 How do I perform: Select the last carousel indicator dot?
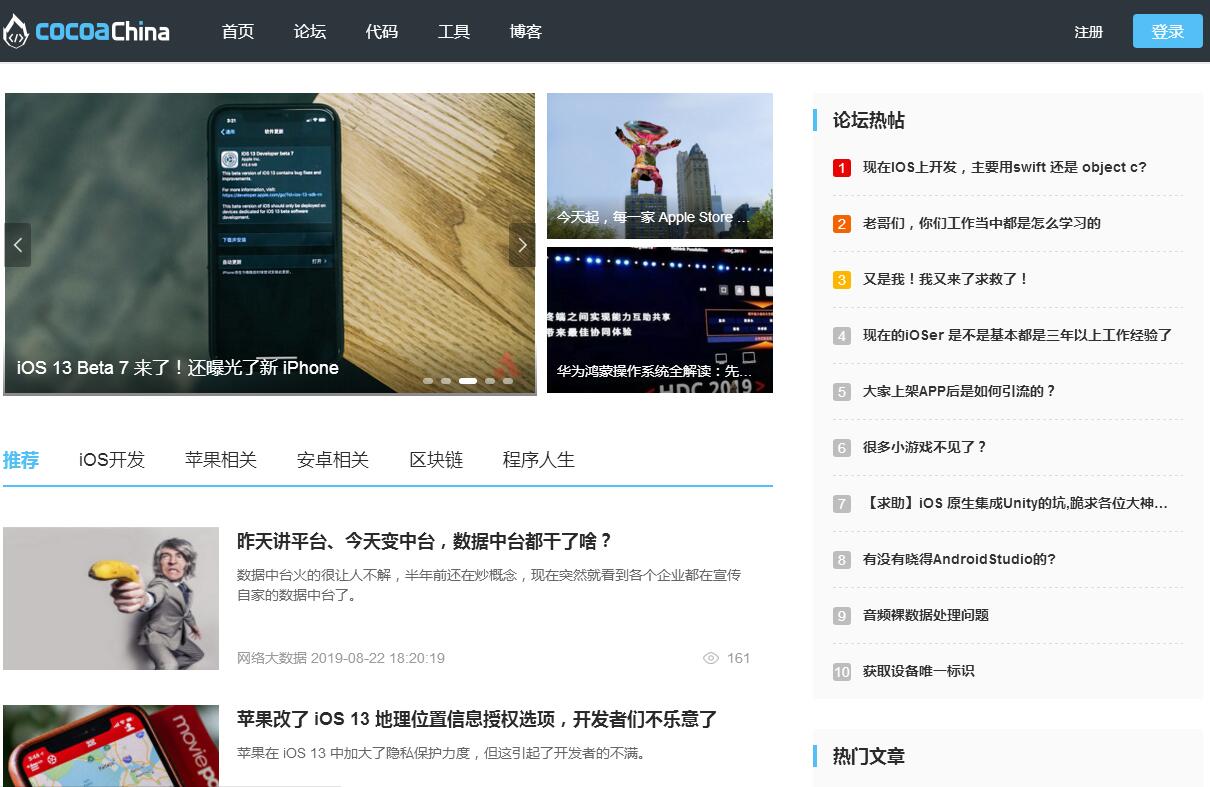pyautogui.click(x=508, y=381)
